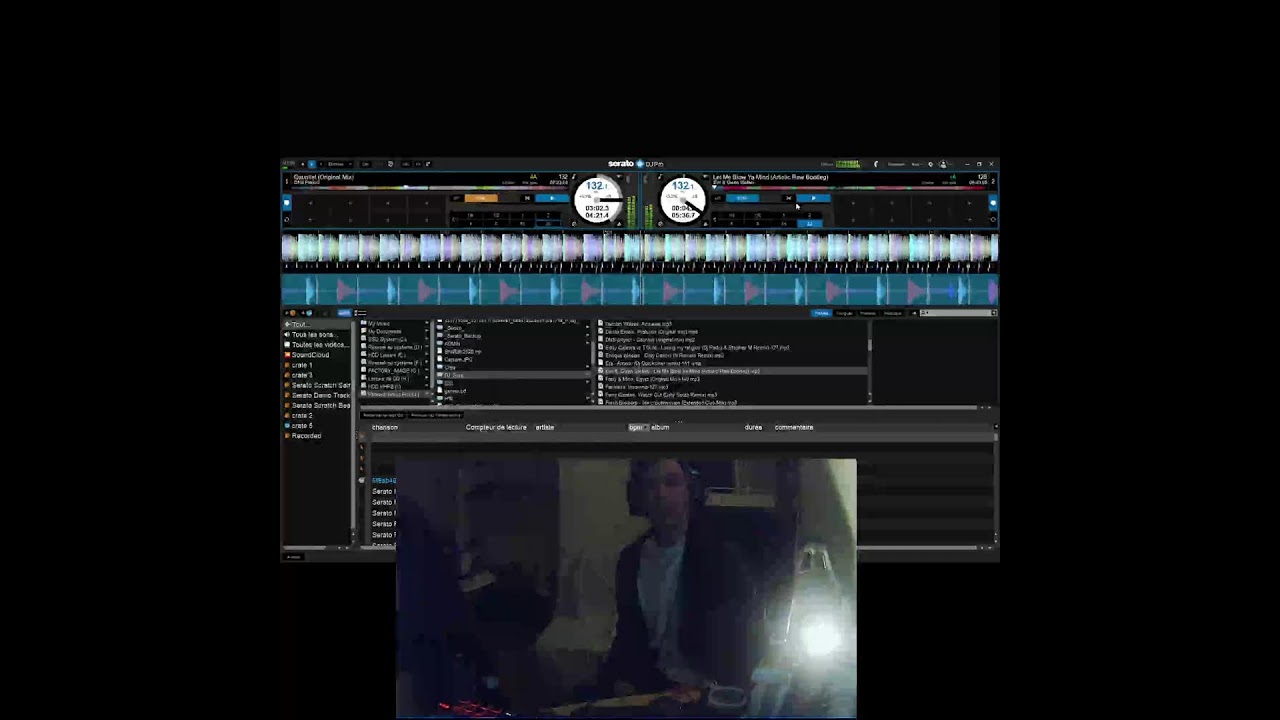Click the webcam video overlay
The image size is (1280, 720).
(x=626, y=588)
